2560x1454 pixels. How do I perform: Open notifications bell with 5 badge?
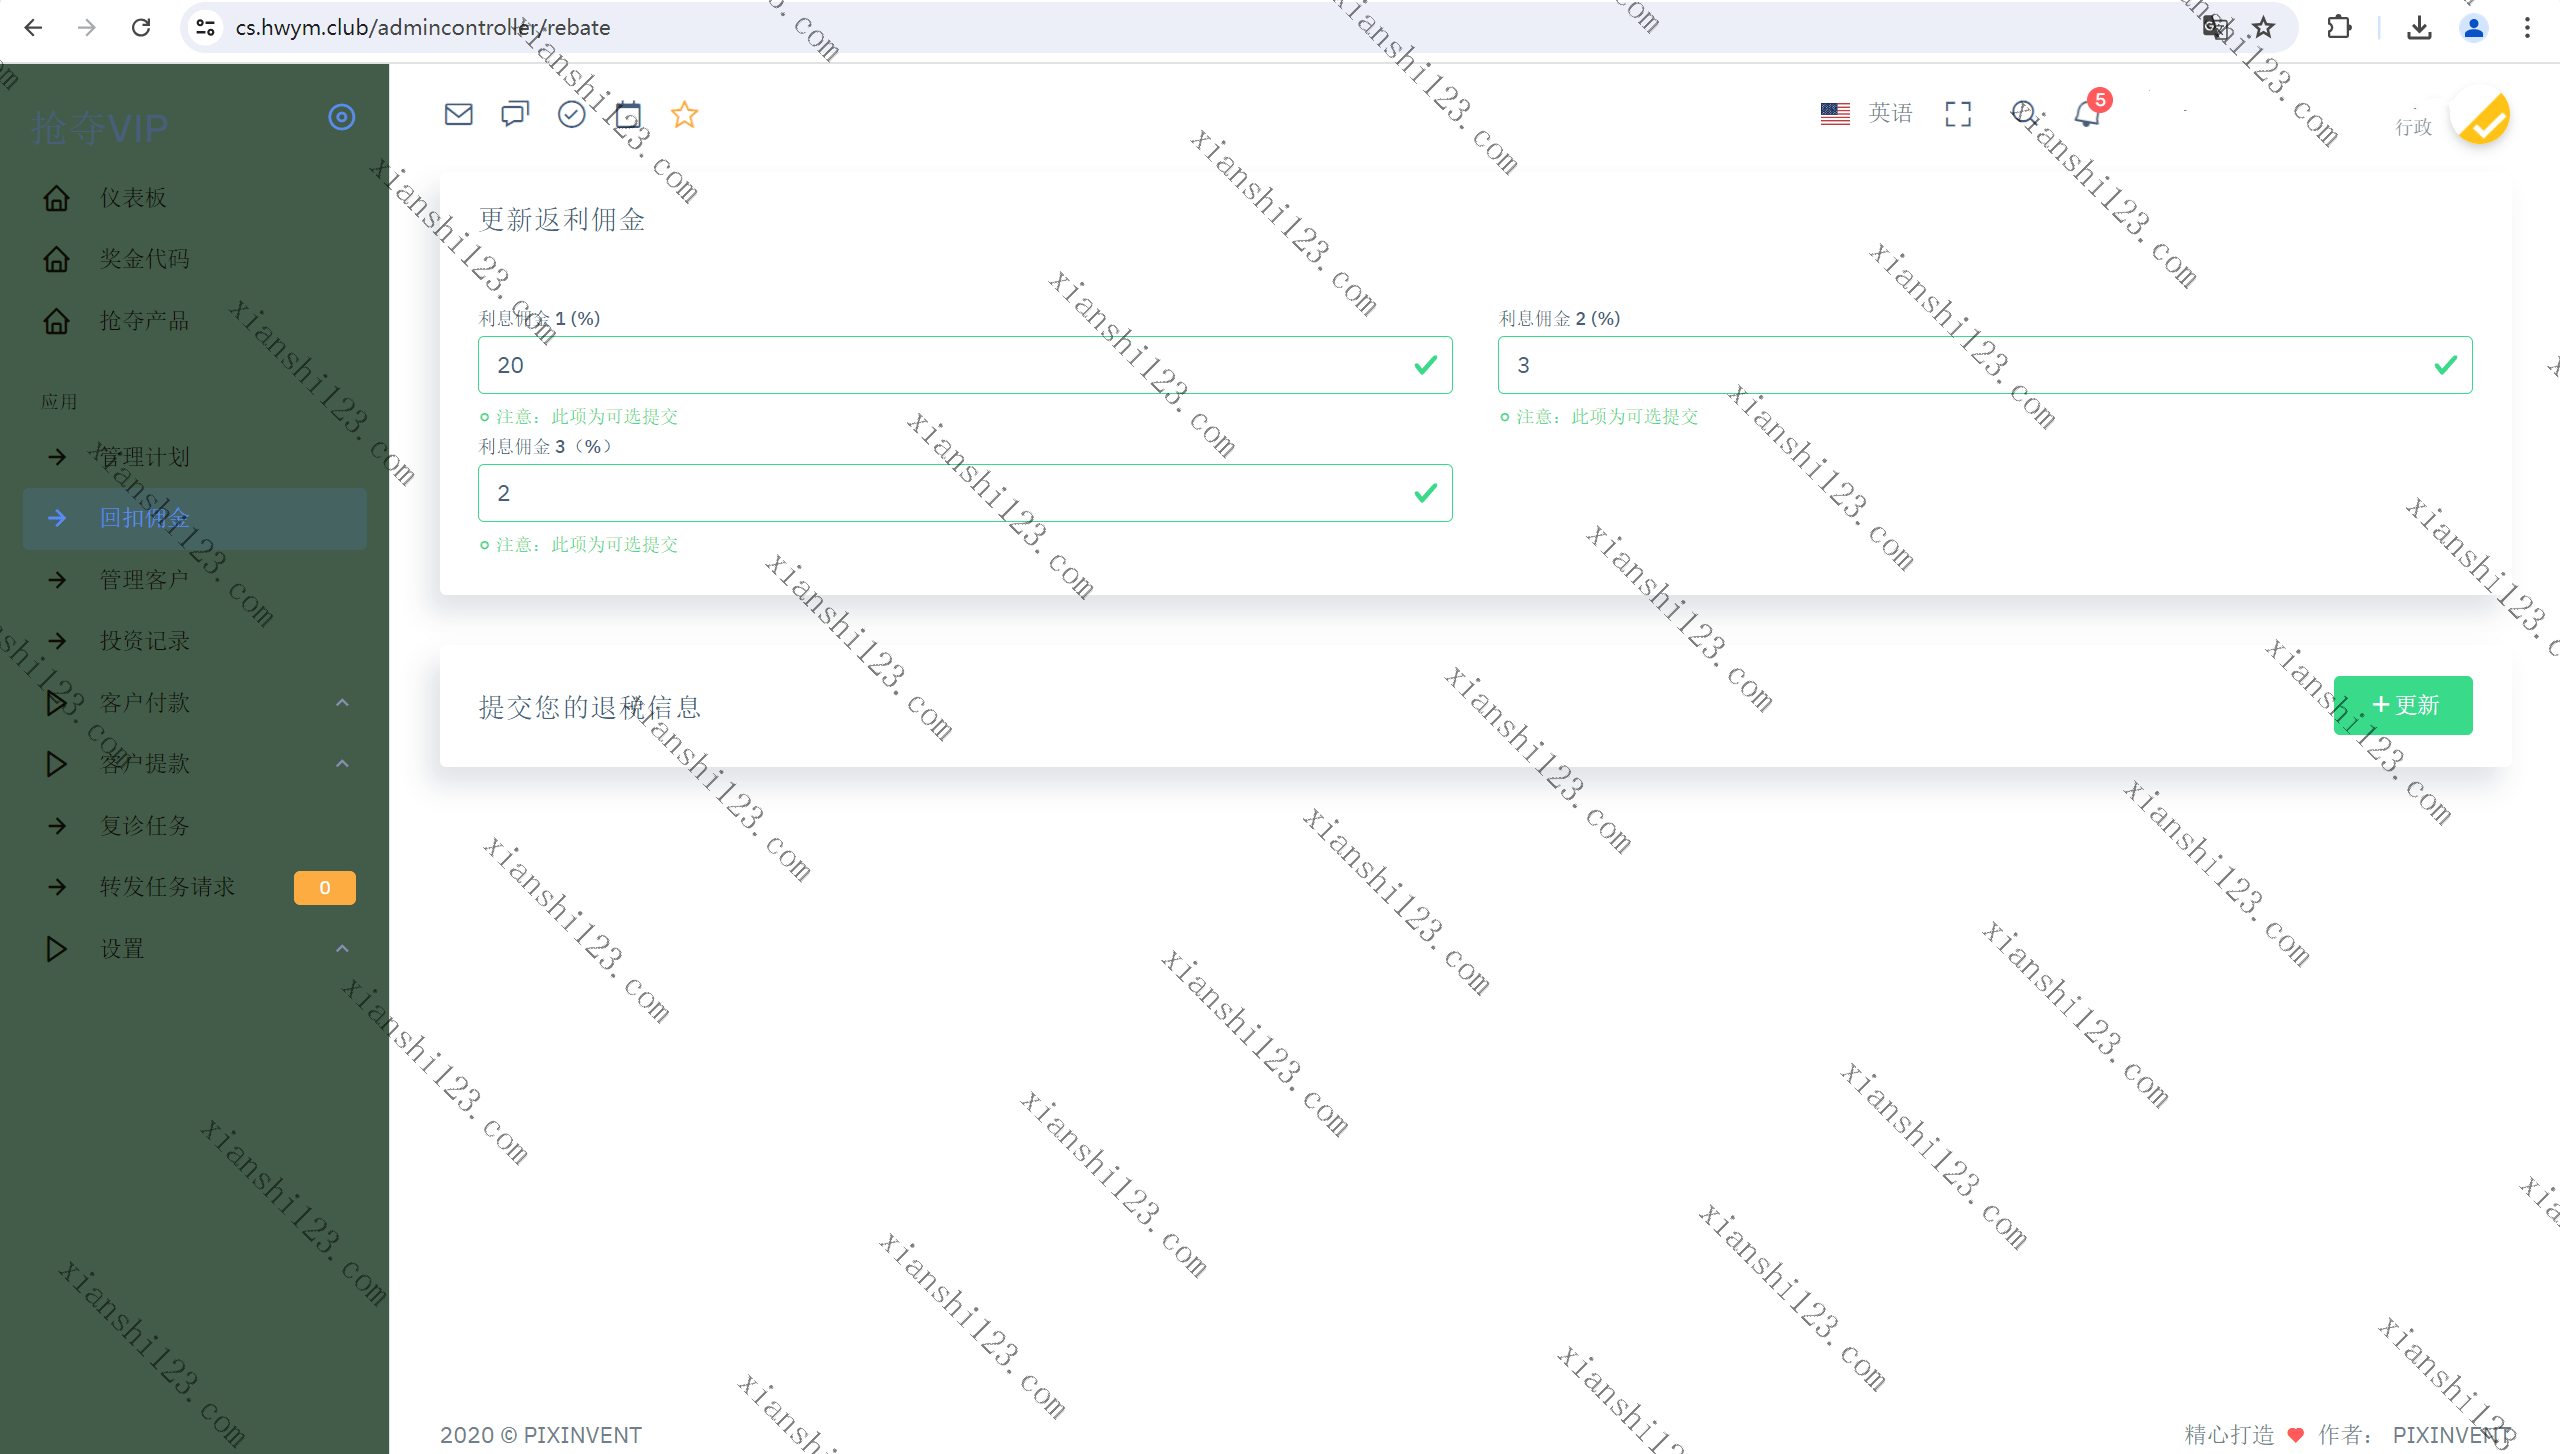[x=2087, y=114]
